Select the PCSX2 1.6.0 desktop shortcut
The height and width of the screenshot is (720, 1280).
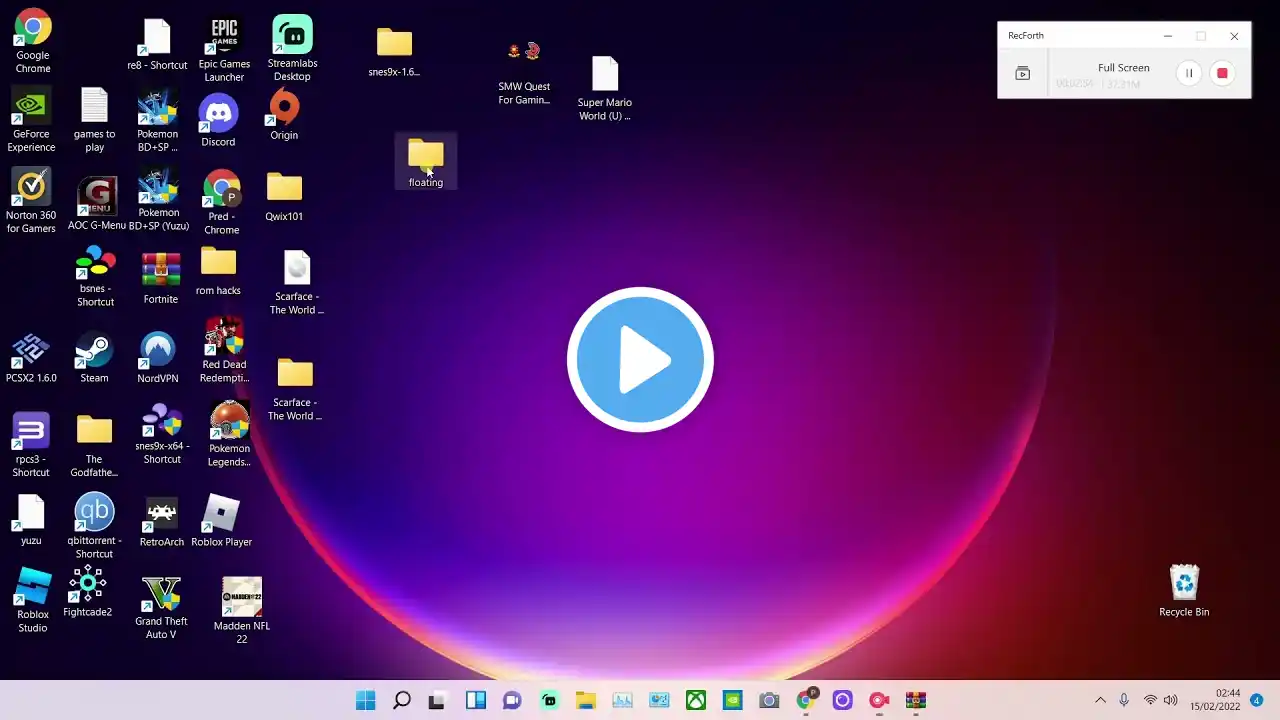31,359
